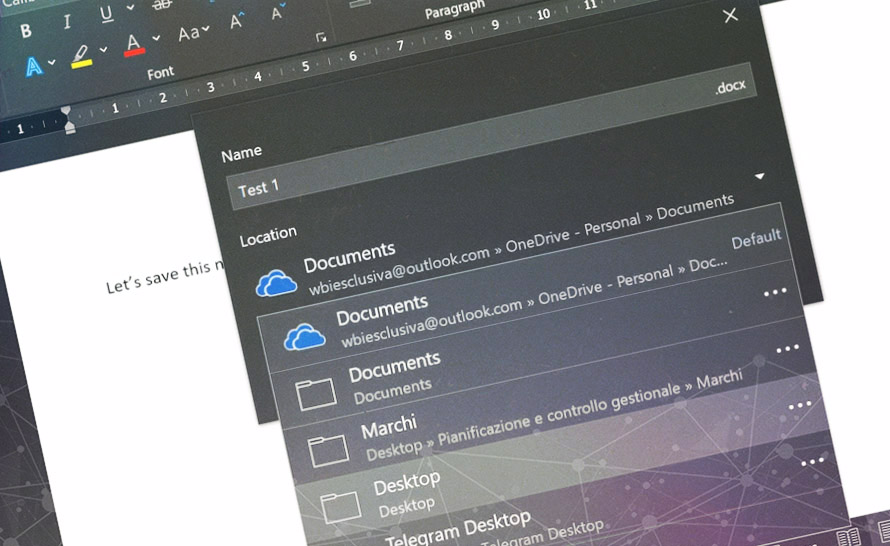890x546 pixels.
Task: Apply strikethrough text formatting
Action: pos(162,5)
